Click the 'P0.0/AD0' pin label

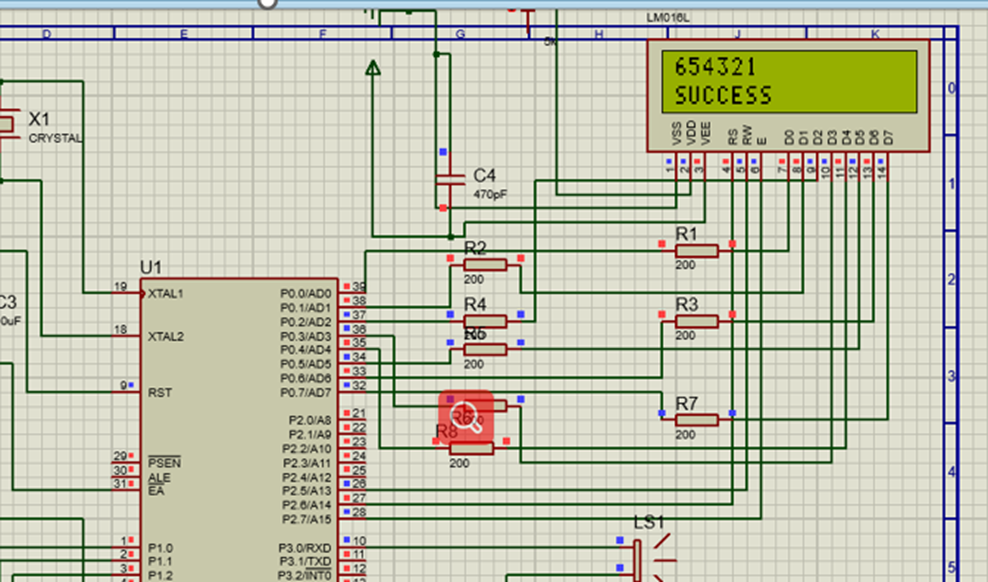[306, 294]
